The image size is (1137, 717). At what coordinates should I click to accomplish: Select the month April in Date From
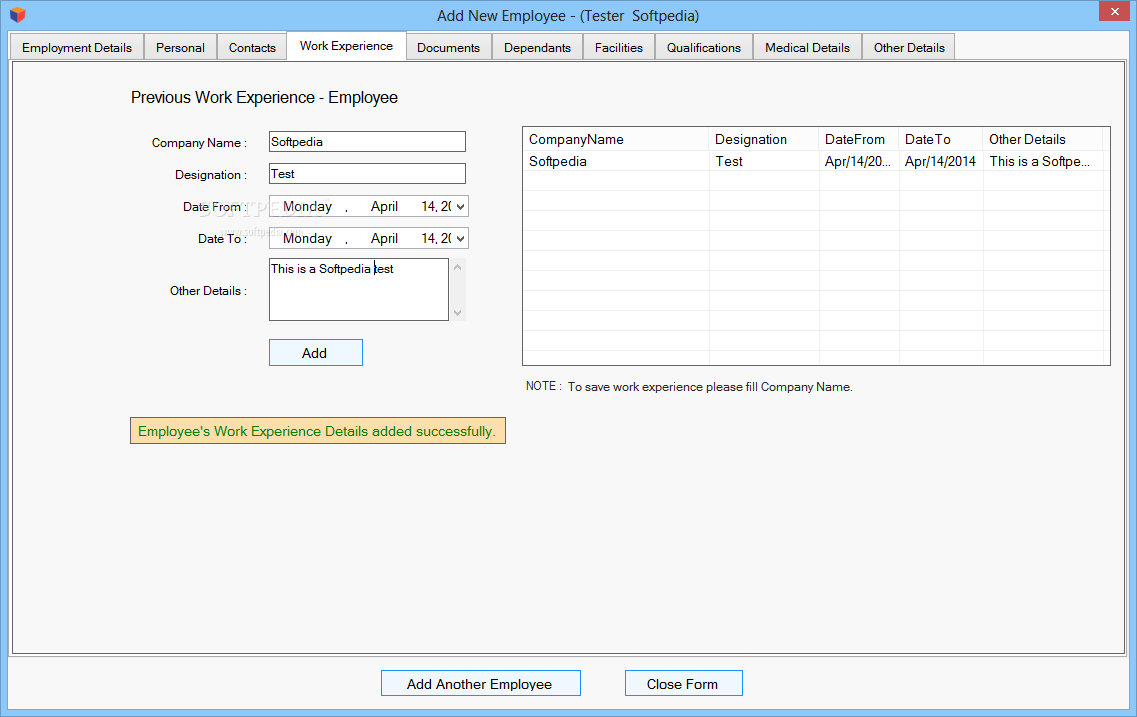(384, 207)
